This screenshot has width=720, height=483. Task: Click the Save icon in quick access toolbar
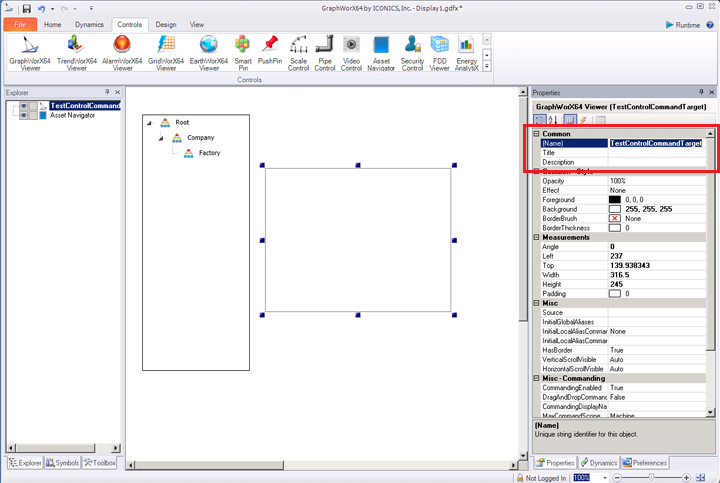click(x=26, y=9)
